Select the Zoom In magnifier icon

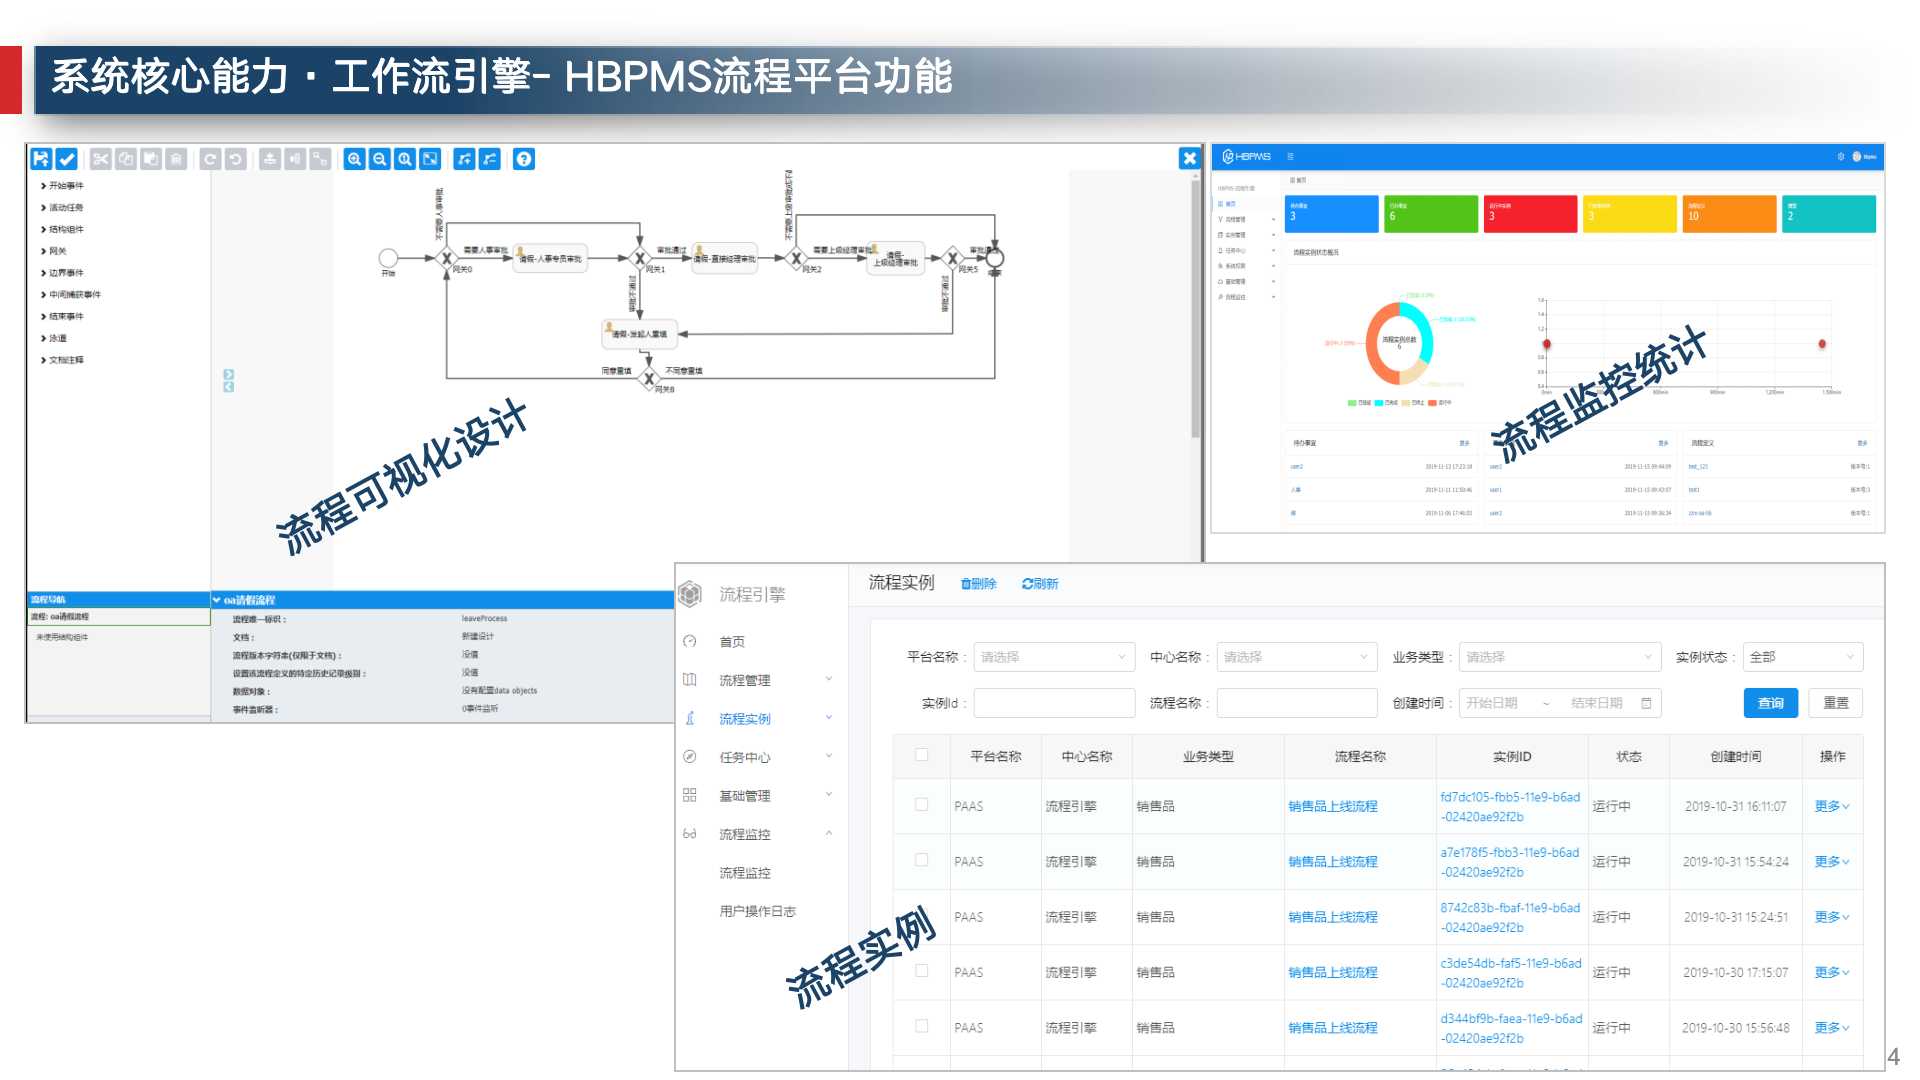353,158
